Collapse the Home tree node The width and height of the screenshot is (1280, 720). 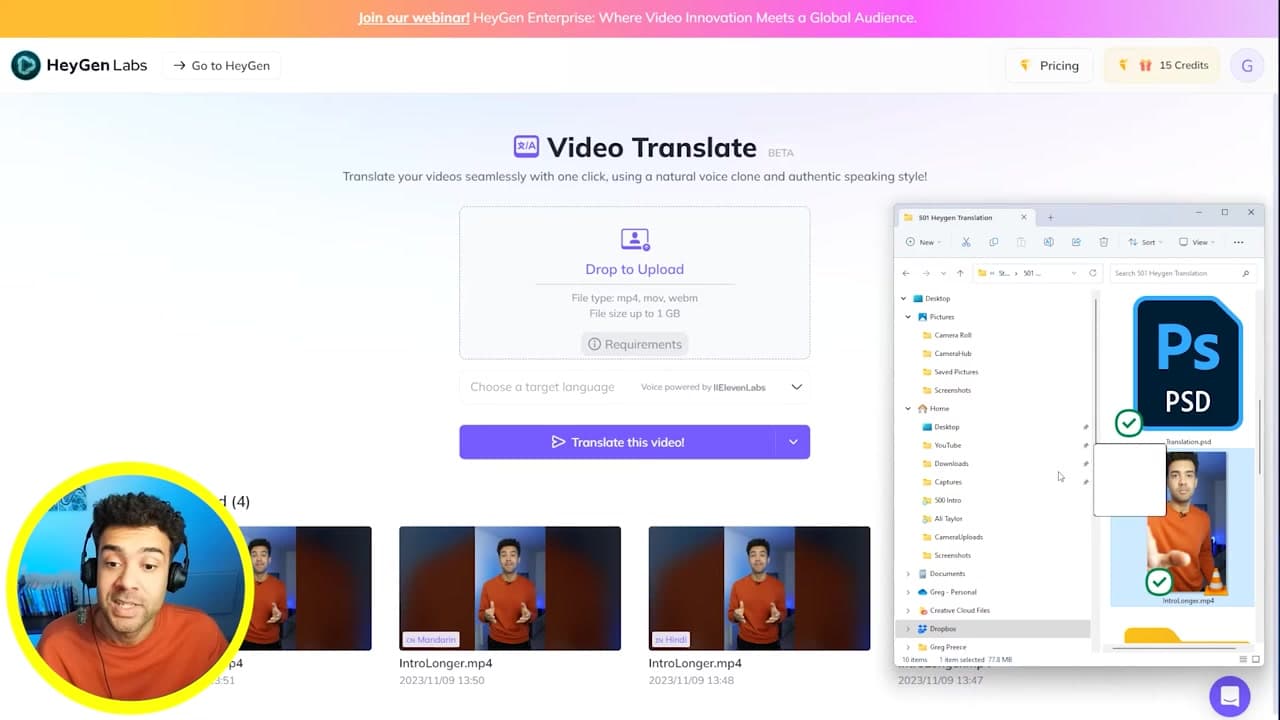[908, 408]
